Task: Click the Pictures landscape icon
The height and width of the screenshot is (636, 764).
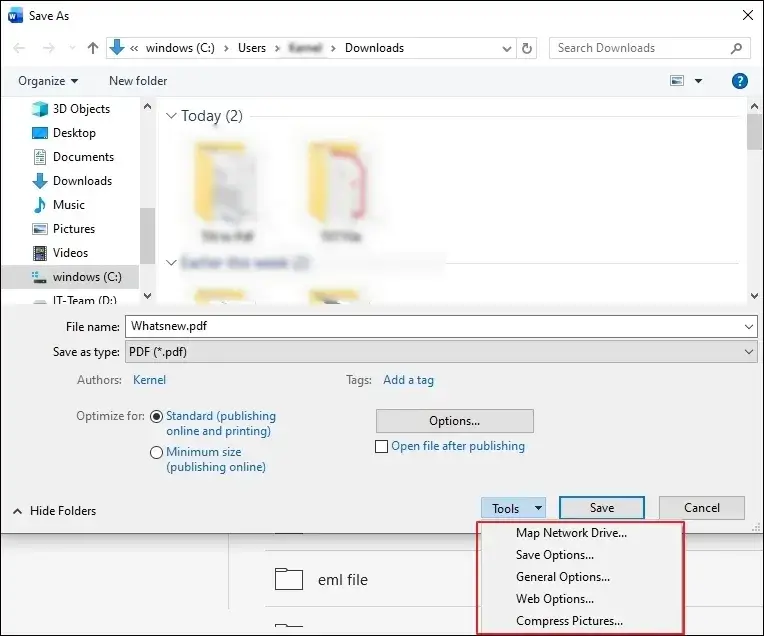Action: 39,229
